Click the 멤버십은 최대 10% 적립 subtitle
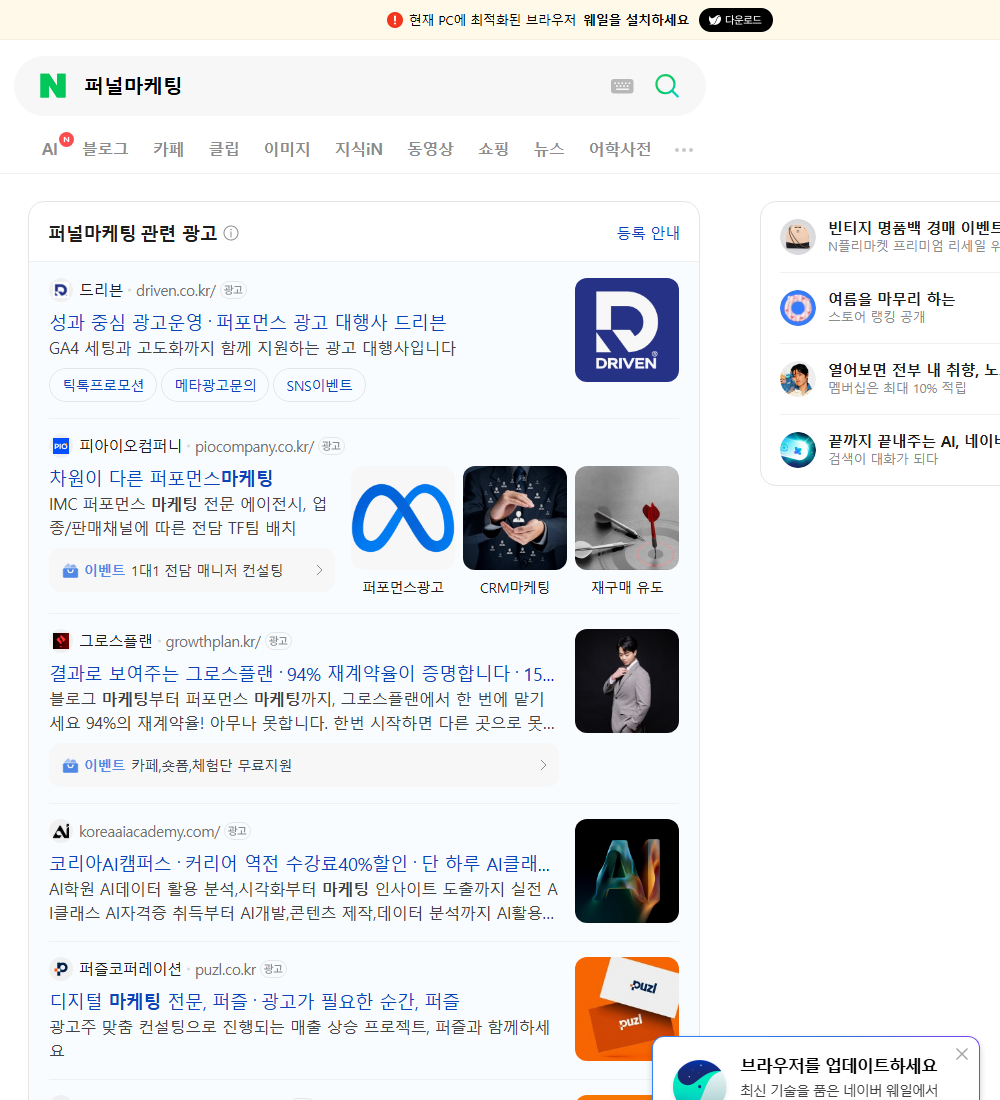Screen dimensions: 1000x1100 897,388
